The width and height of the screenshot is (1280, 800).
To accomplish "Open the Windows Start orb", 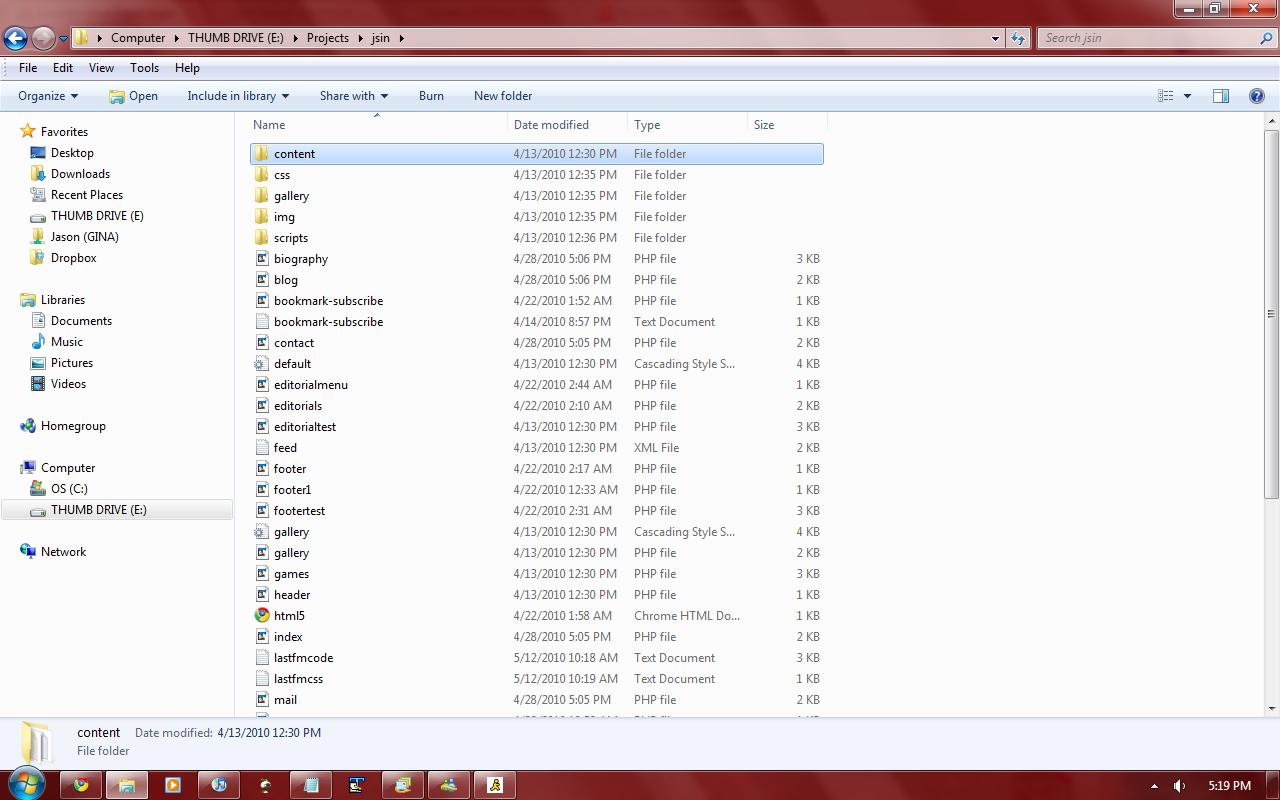I will [27, 785].
